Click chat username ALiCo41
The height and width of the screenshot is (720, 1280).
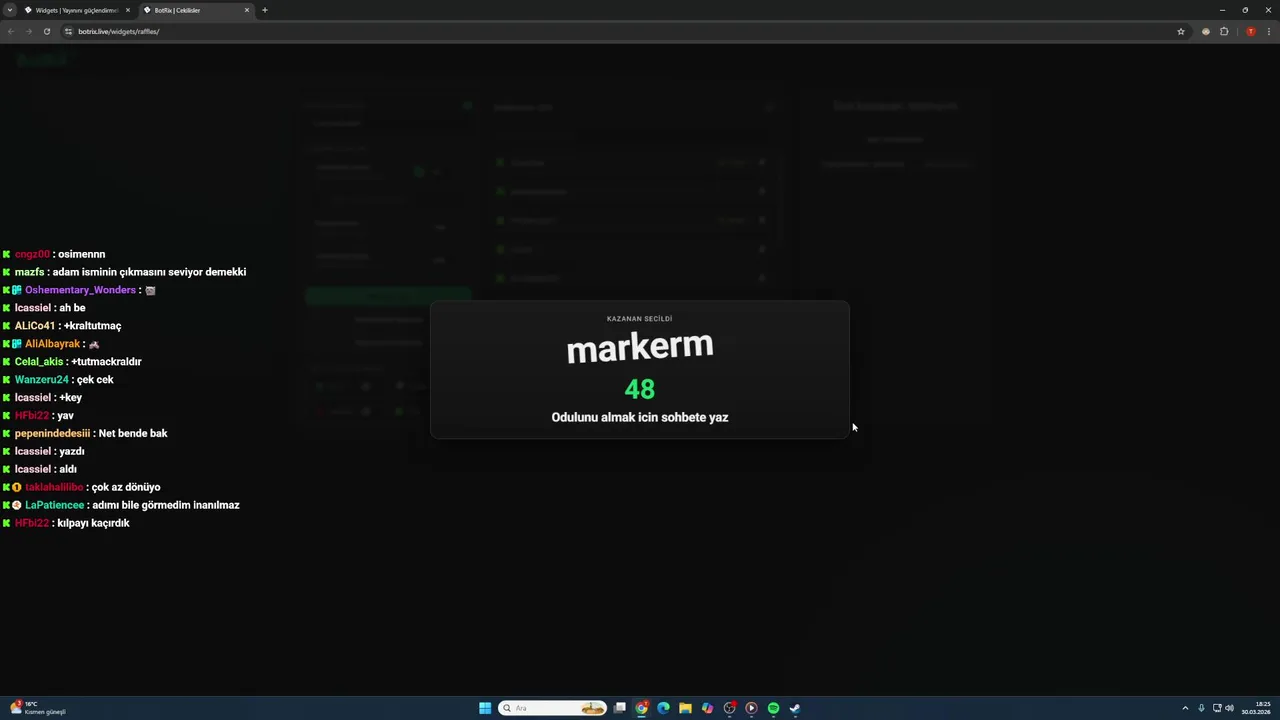[35, 326]
